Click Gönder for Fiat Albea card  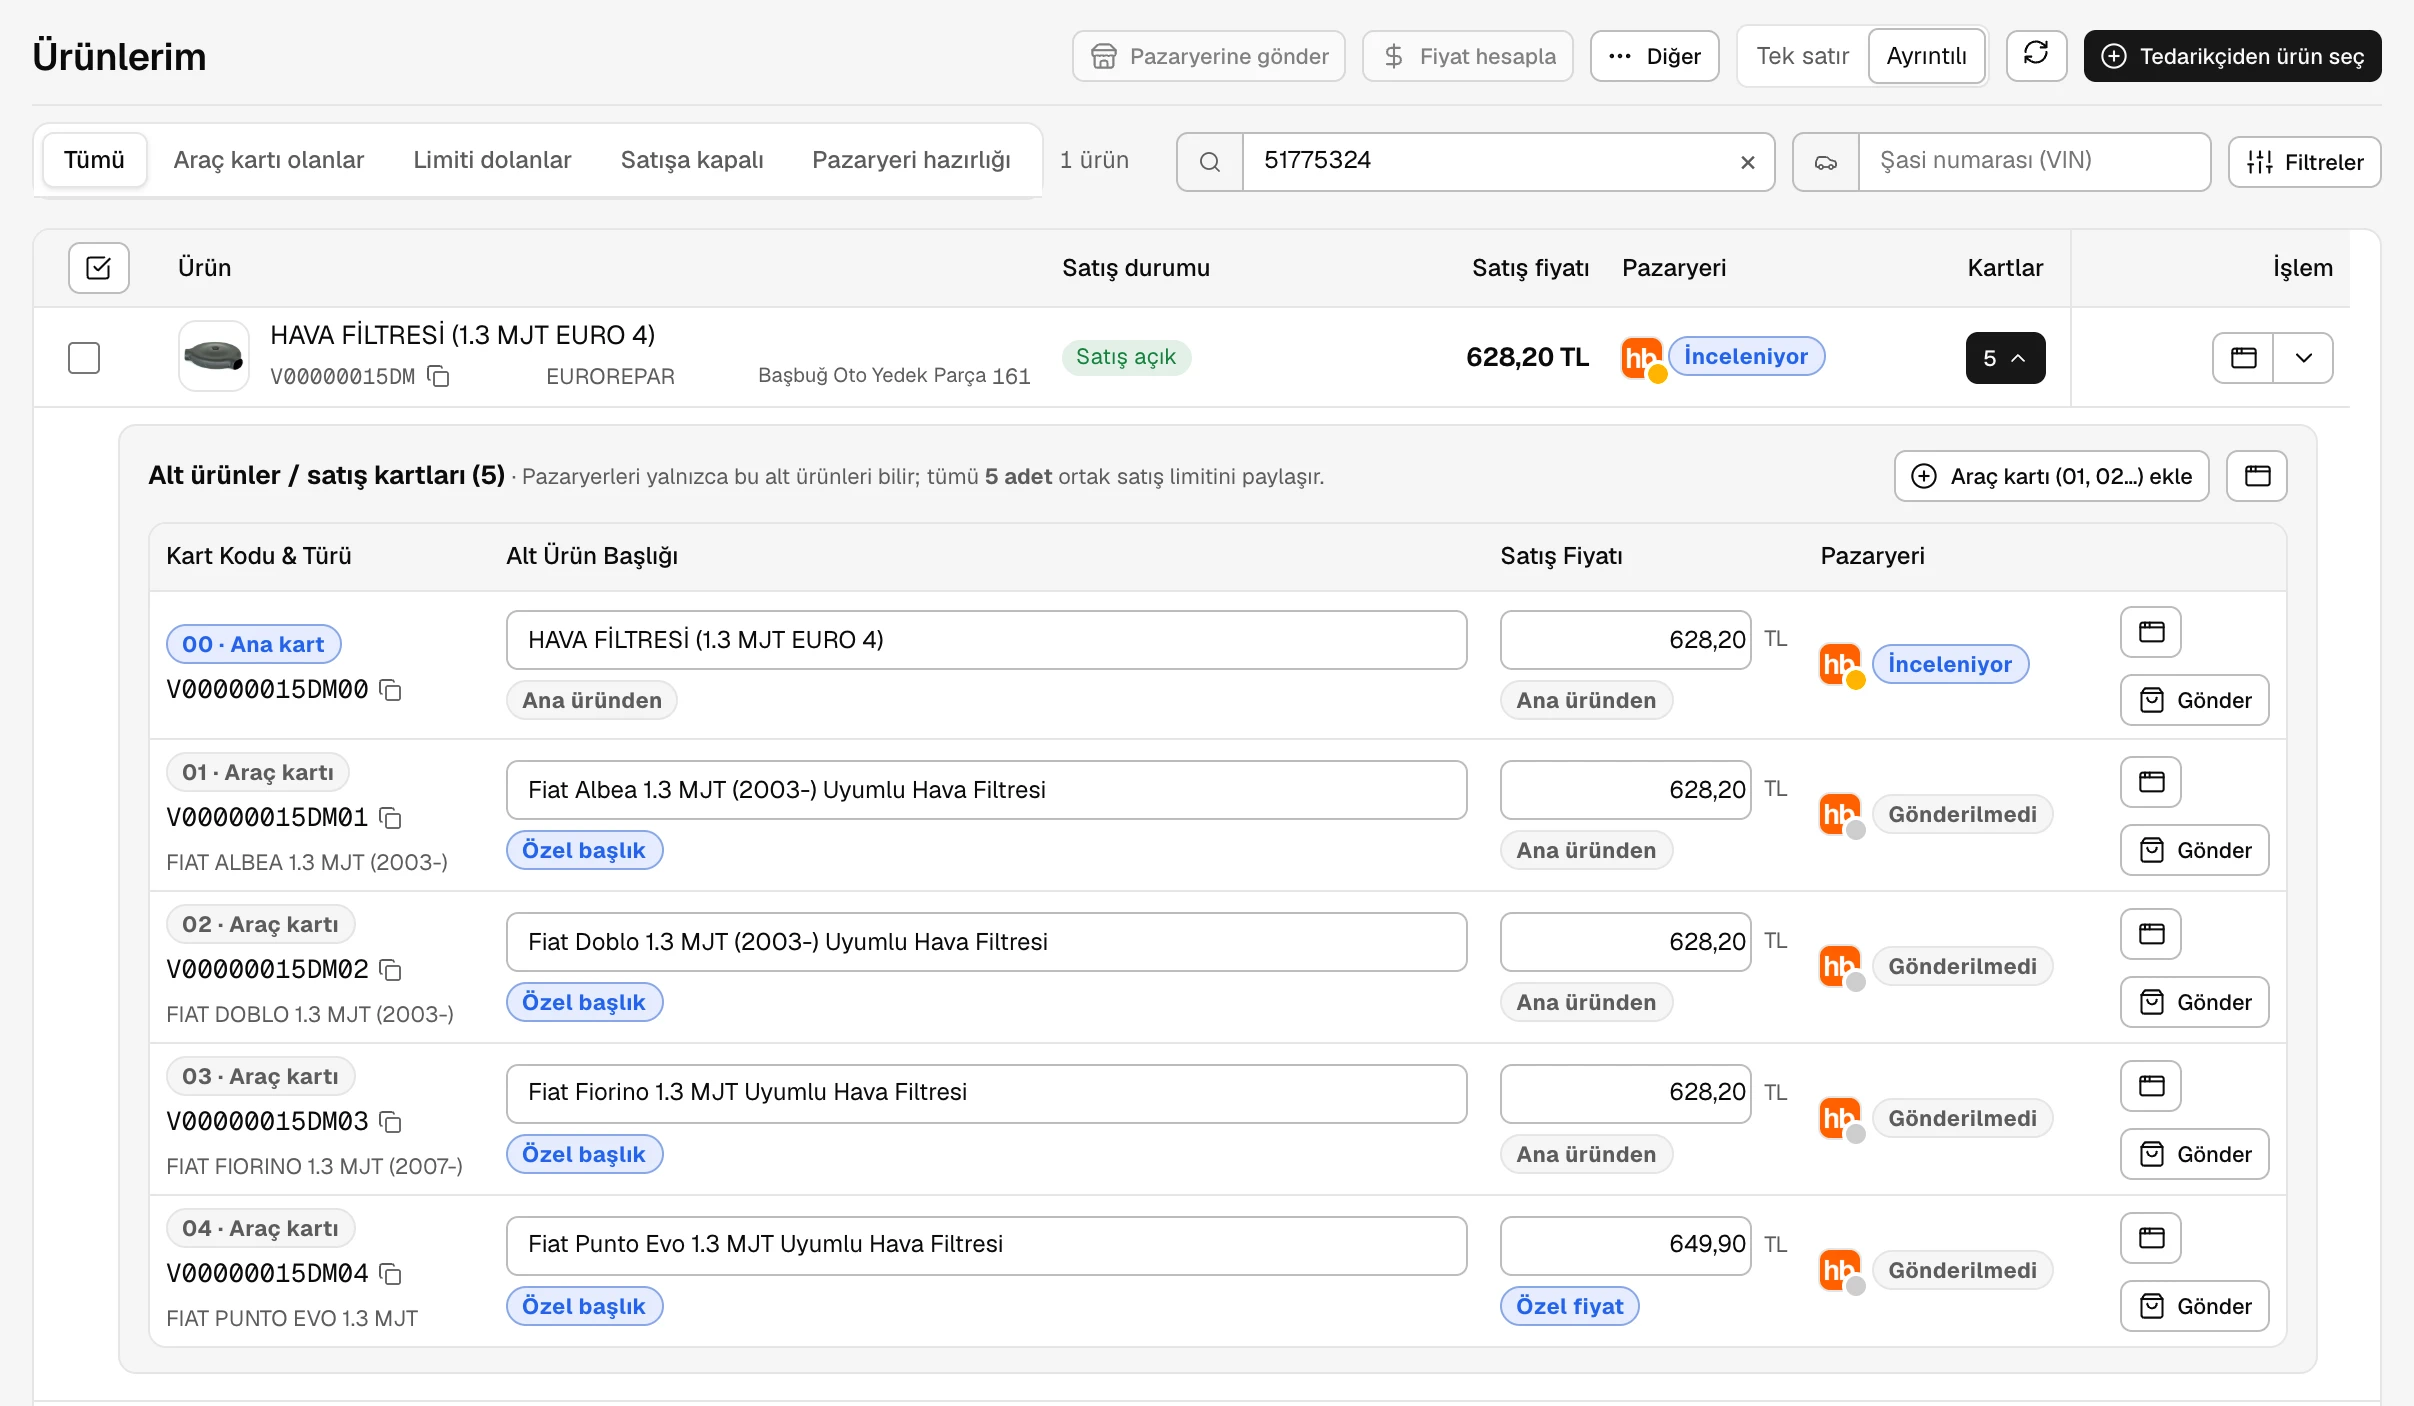pyautogui.click(x=2195, y=850)
